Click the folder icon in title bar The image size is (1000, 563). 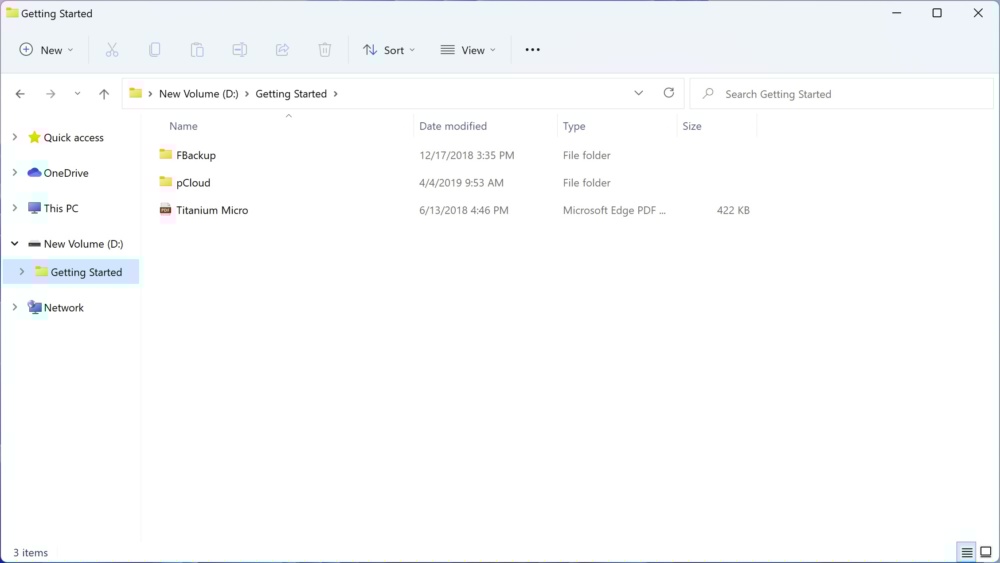click(x=12, y=13)
